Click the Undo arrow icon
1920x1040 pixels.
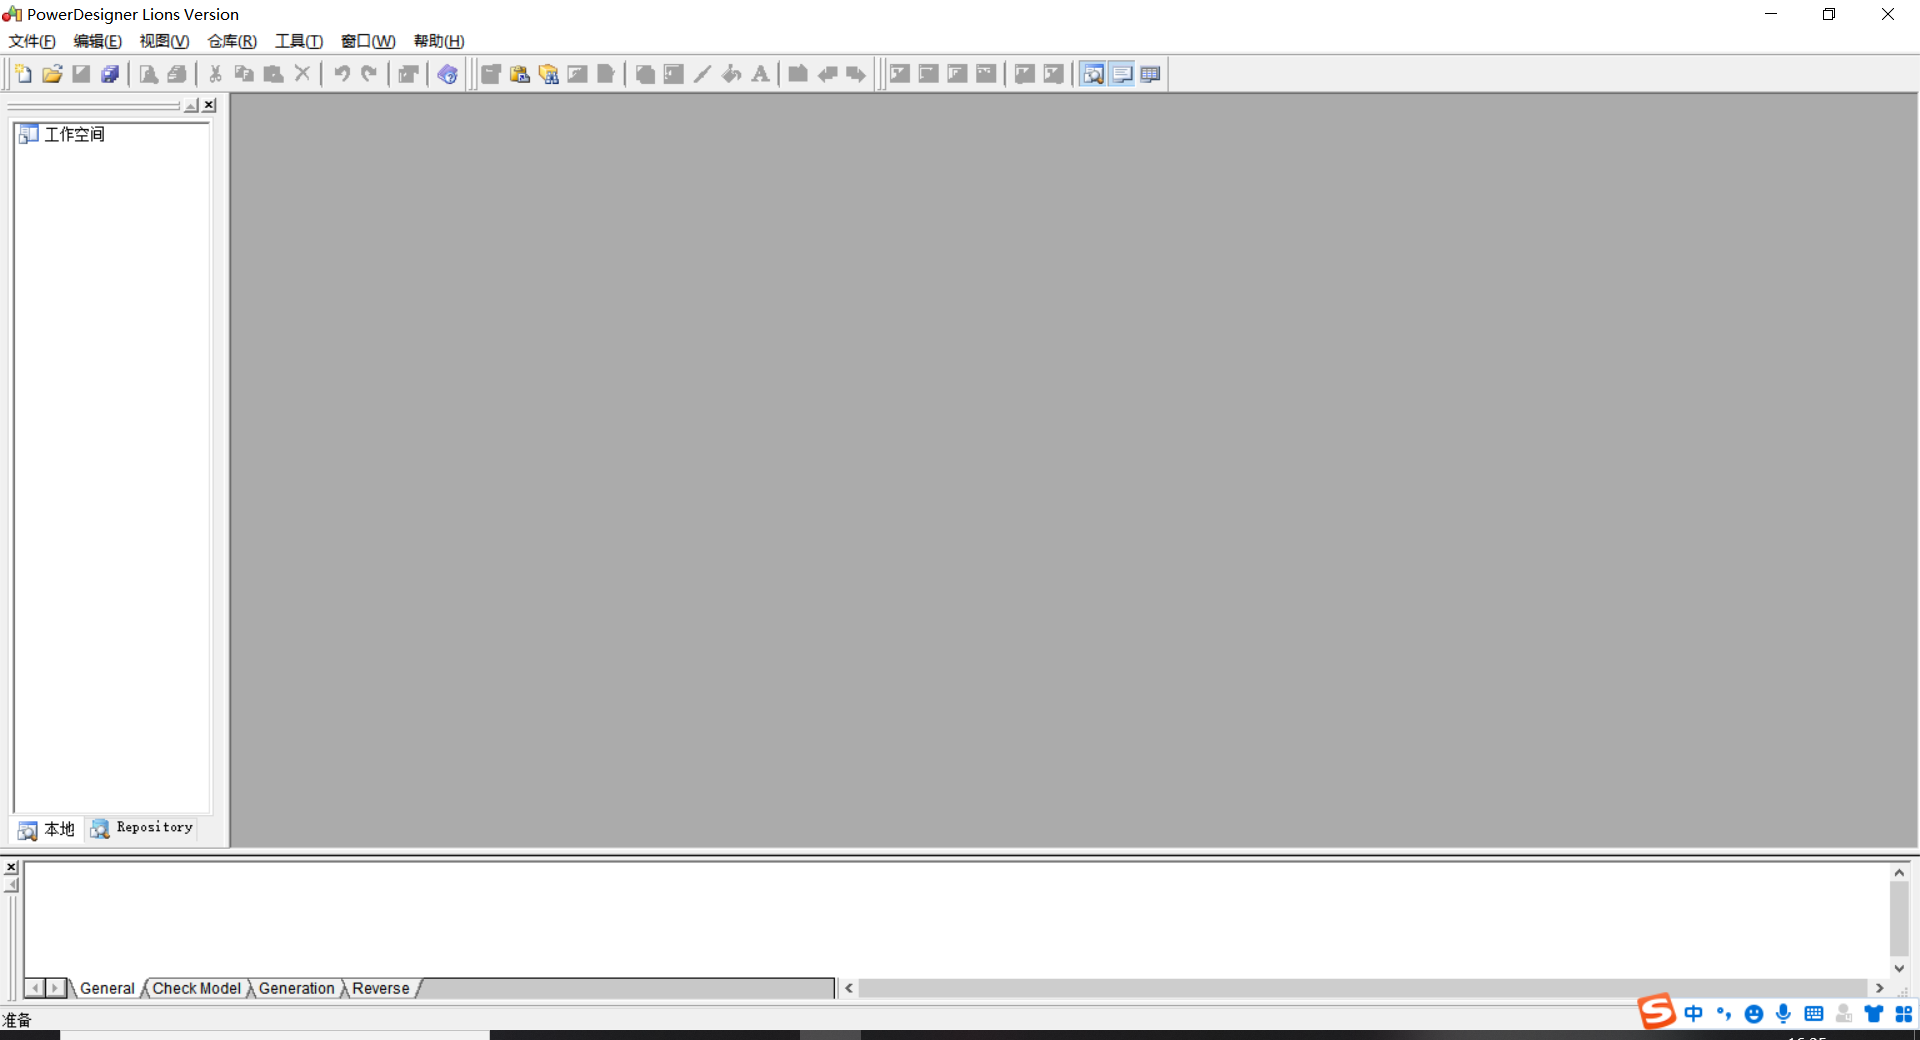[341, 74]
